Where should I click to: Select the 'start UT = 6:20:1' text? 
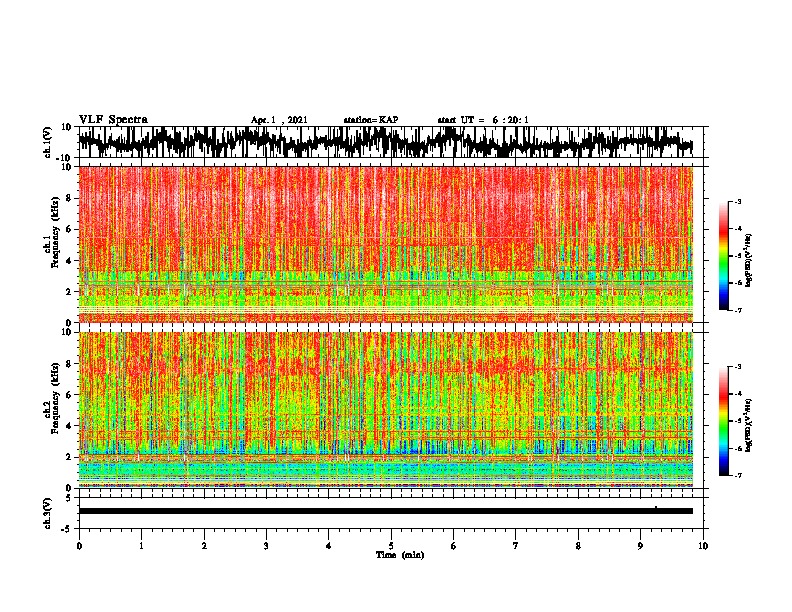483,120
